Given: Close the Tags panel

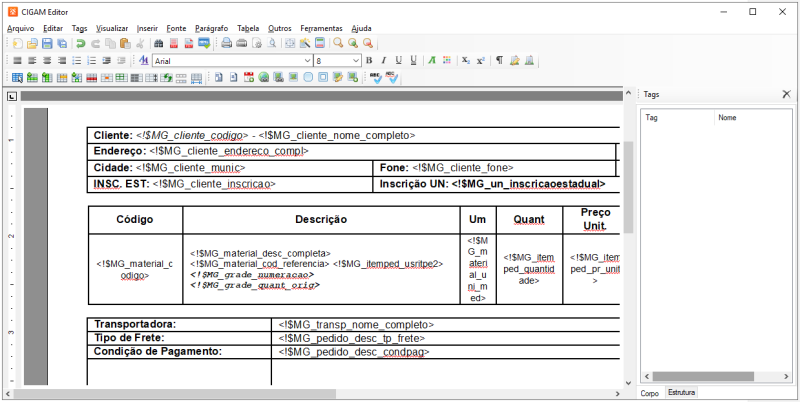Looking at the screenshot, I should point(785,94).
